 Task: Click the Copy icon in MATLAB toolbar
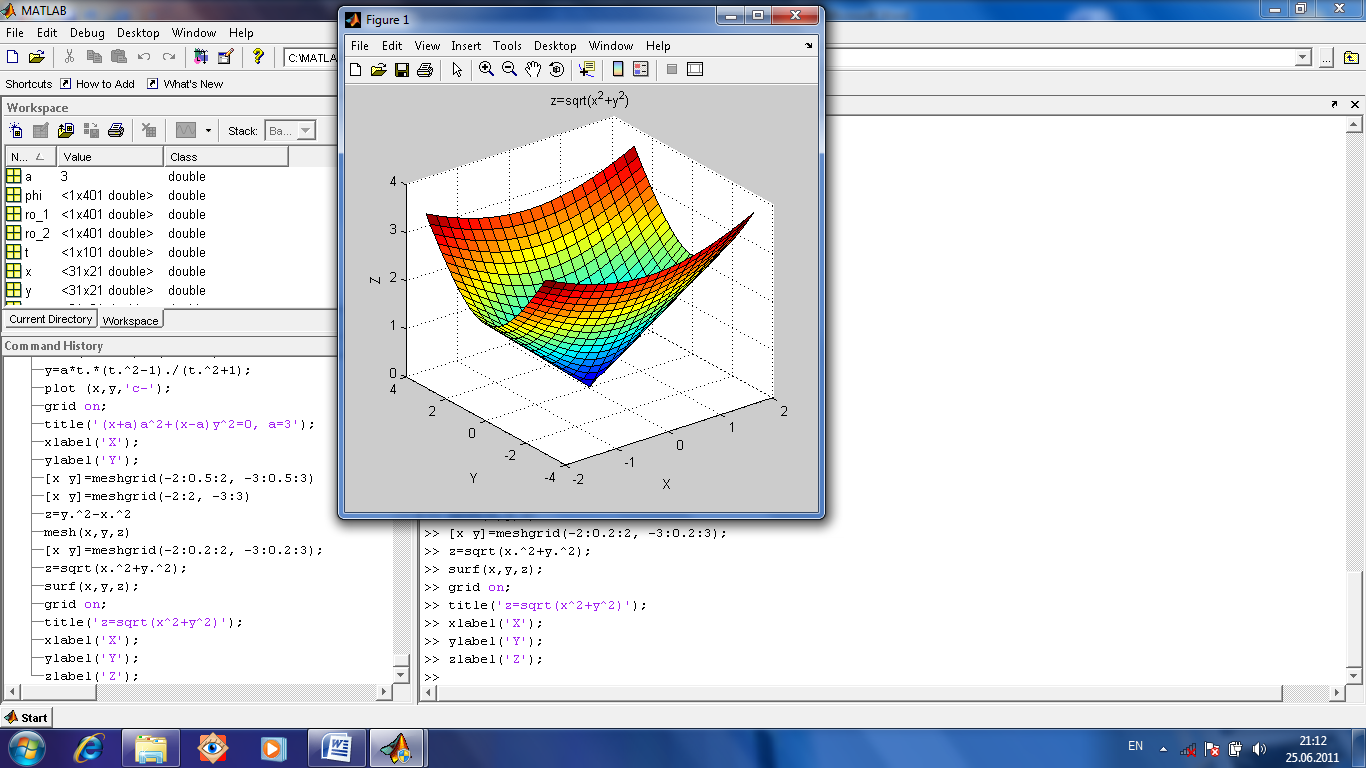[94, 57]
